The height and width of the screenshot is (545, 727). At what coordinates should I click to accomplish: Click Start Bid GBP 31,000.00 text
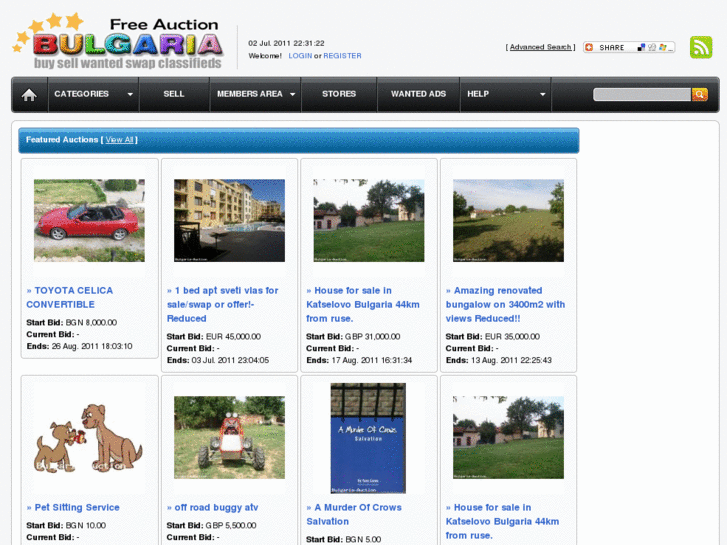coord(353,336)
